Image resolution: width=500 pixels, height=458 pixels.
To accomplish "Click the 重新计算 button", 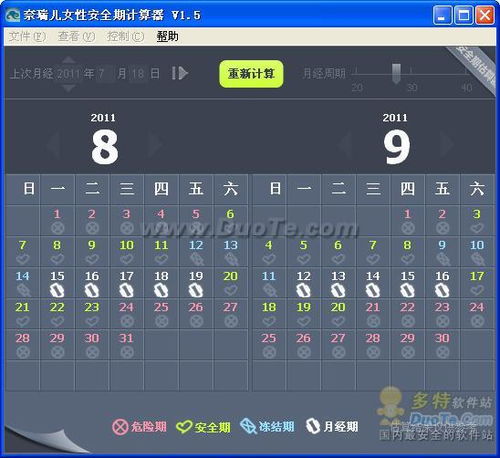I will pyautogui.click(x=251, y=74).
